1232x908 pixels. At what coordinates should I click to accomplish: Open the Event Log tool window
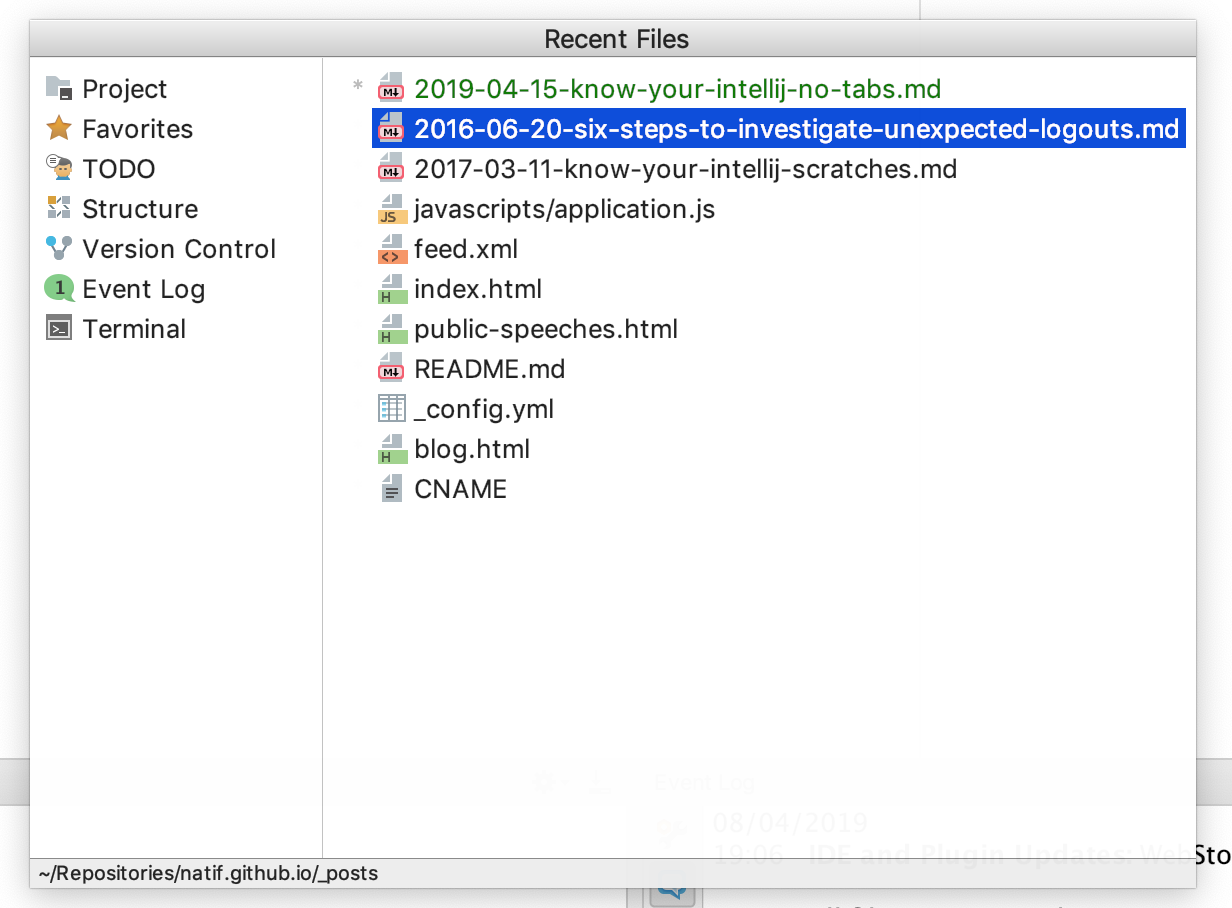144,290
